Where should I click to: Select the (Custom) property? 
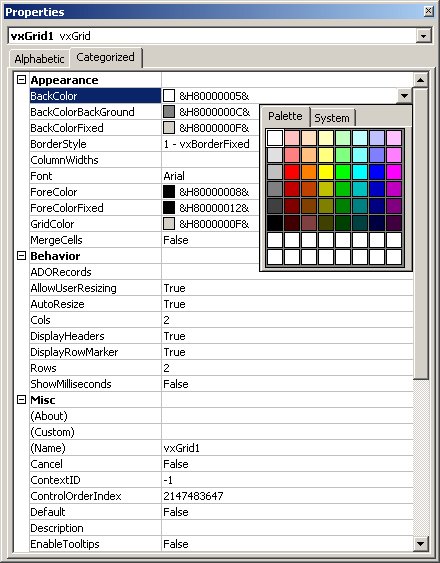(x=52, y=432)
